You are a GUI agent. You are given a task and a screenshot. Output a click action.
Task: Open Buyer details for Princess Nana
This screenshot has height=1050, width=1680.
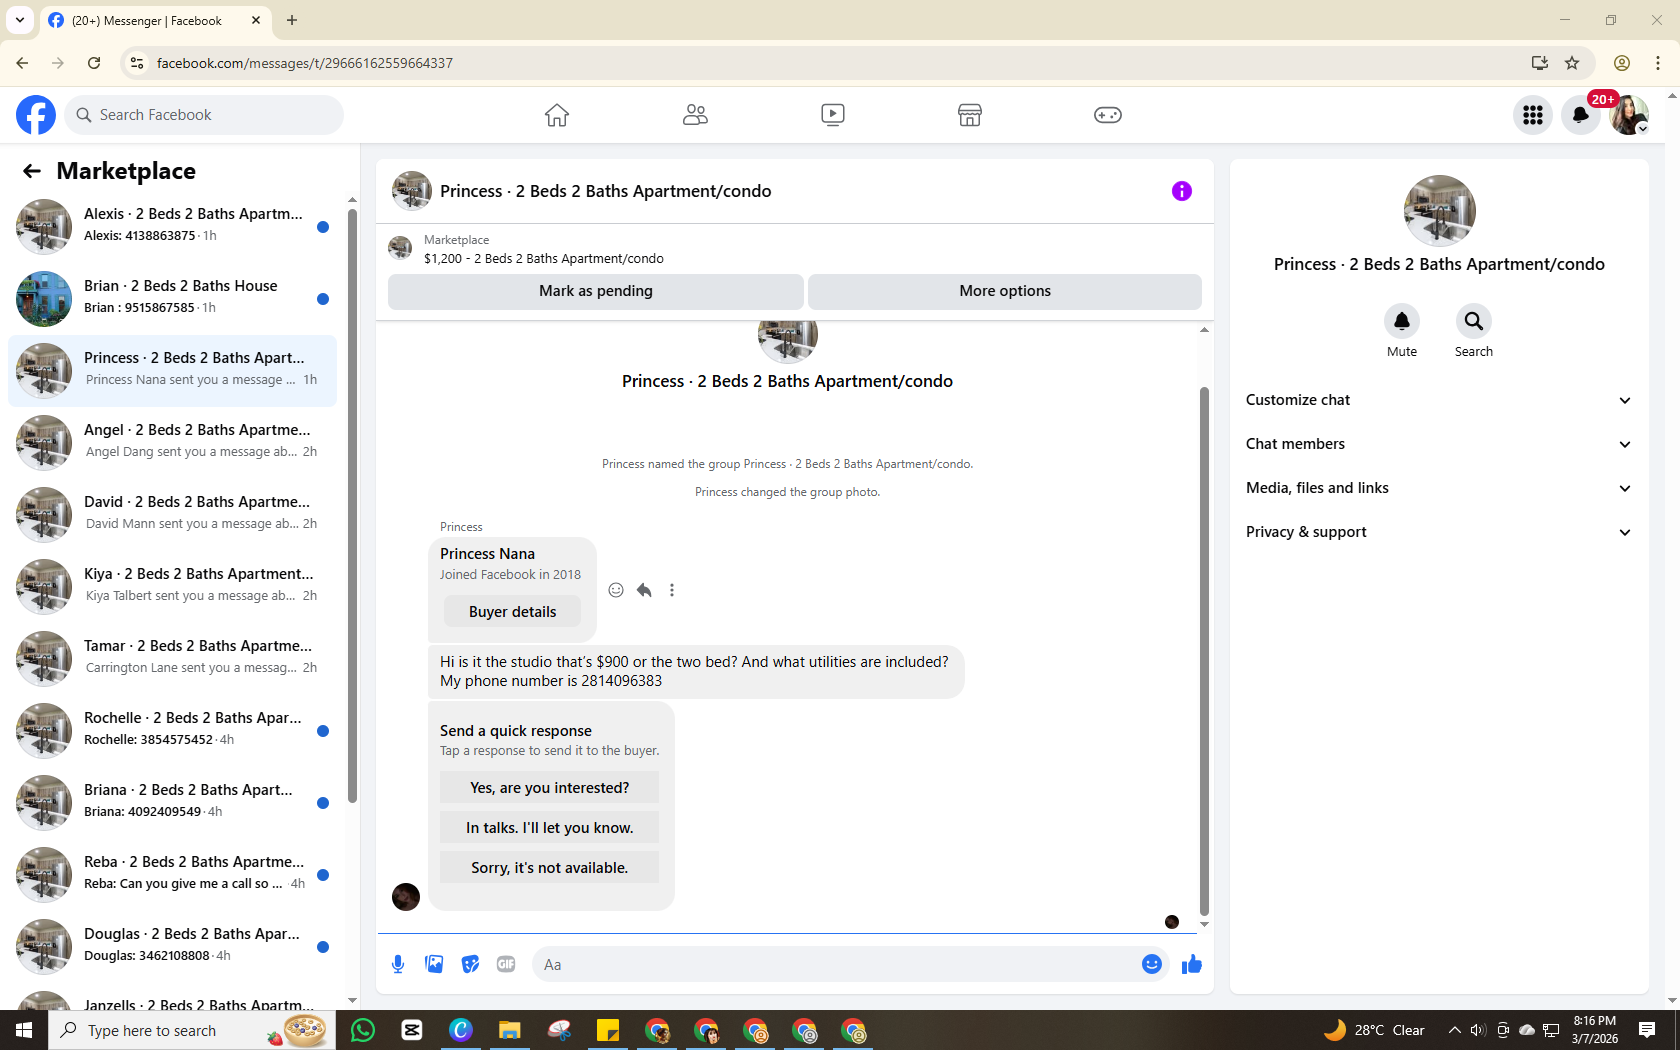click(512, 612)
